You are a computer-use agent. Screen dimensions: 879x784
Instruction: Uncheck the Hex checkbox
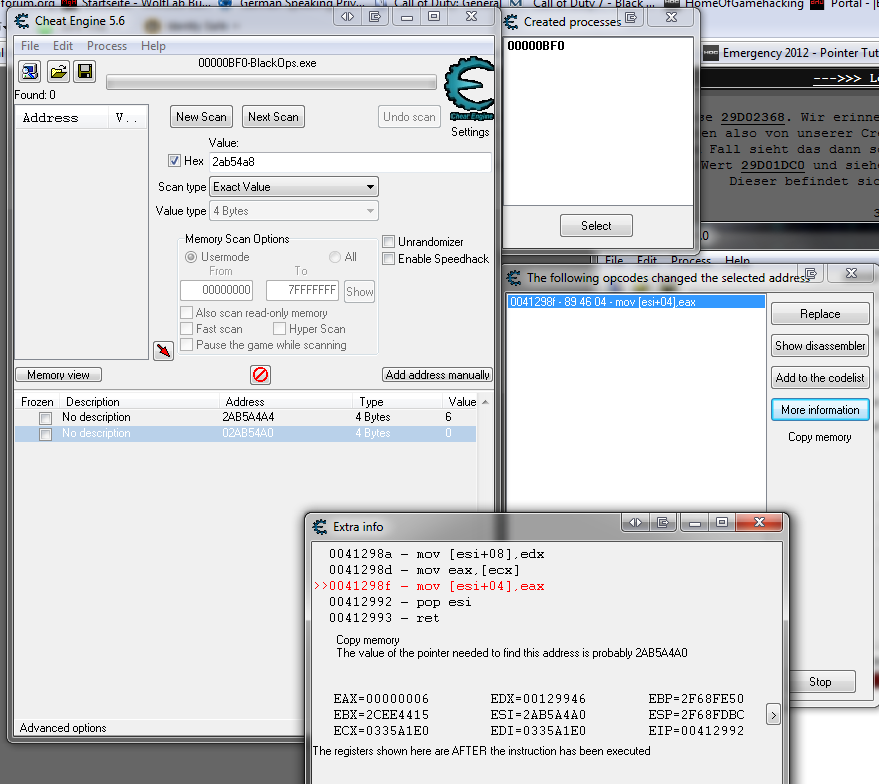tap(175, 161)
